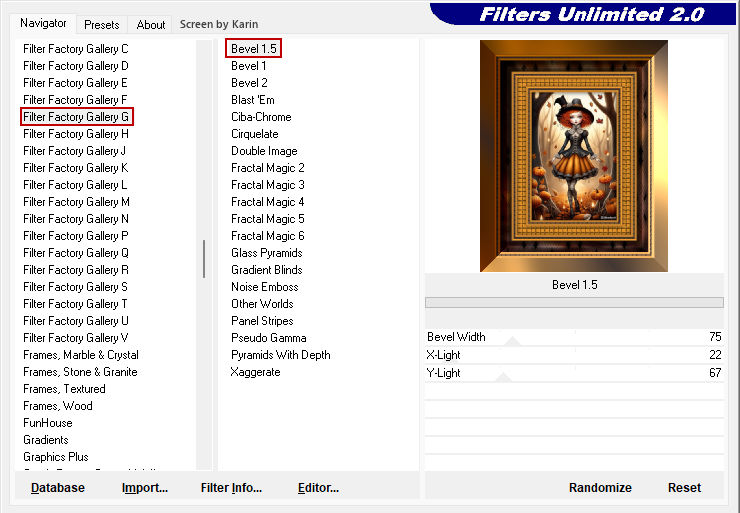
Task: Click the Import... button
Action: tap(145, 488)
